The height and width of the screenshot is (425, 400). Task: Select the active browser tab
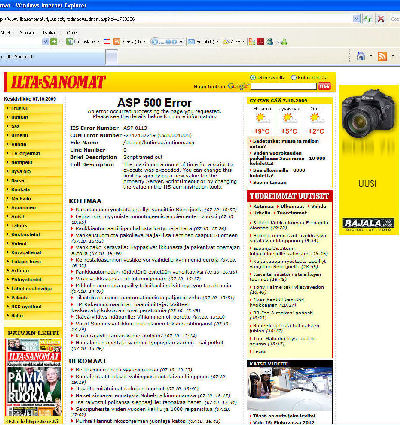coord(52,57)
